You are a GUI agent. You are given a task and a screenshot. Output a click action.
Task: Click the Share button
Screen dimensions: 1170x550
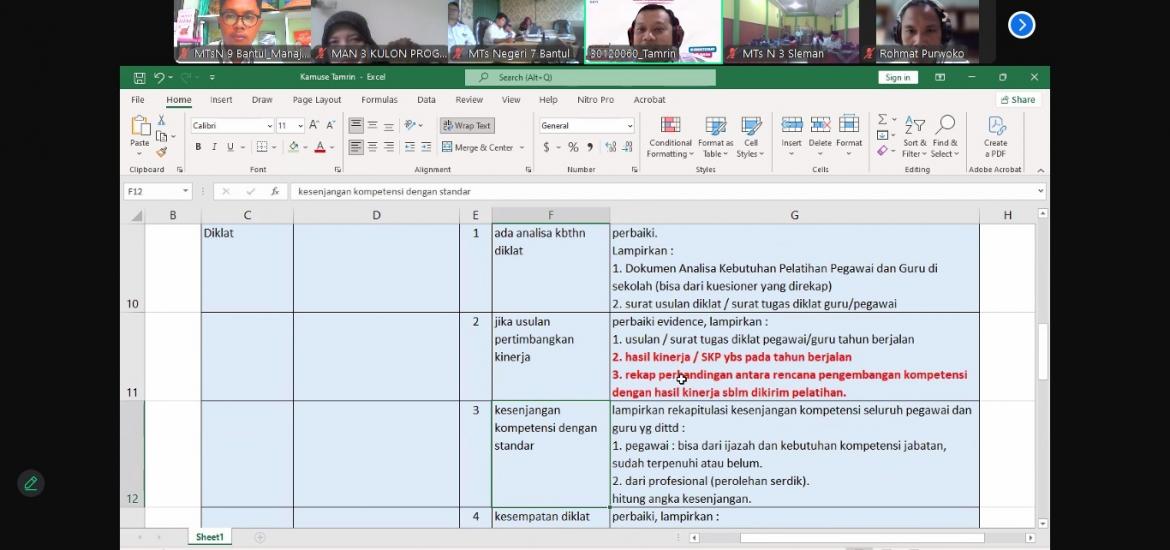click(1017, 100)
